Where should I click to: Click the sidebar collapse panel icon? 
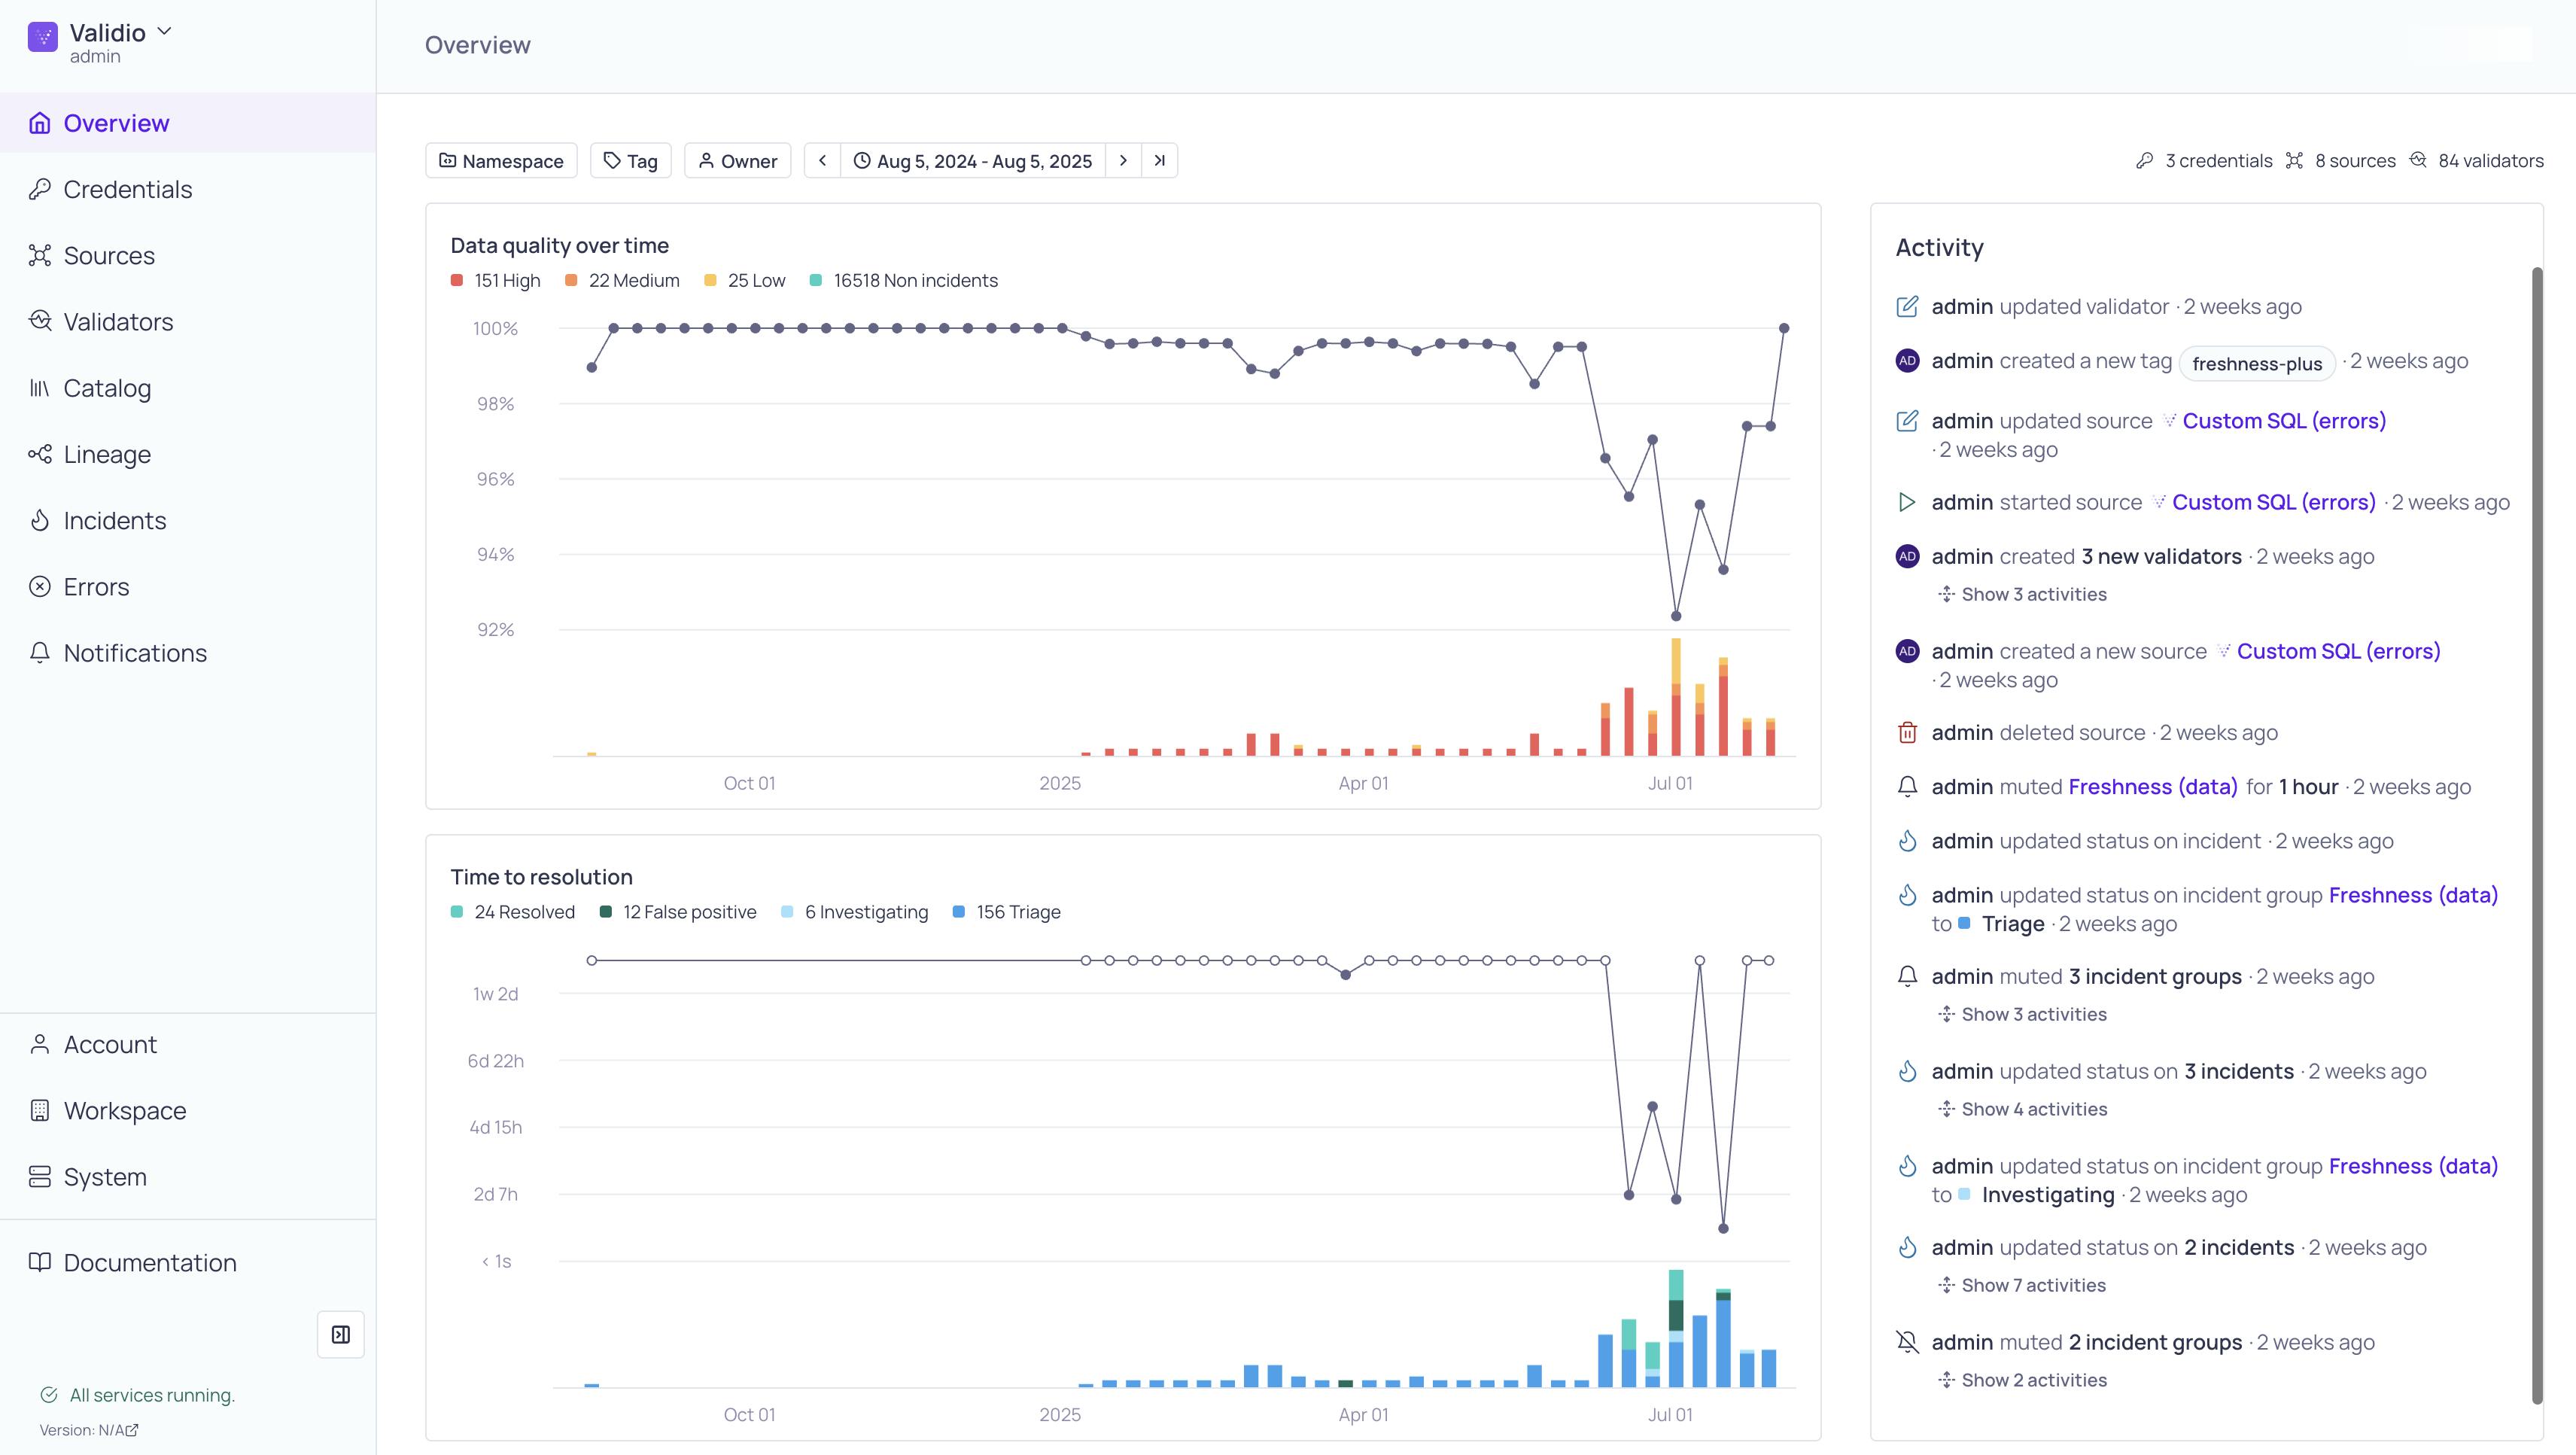click(x=340, y=1334)
